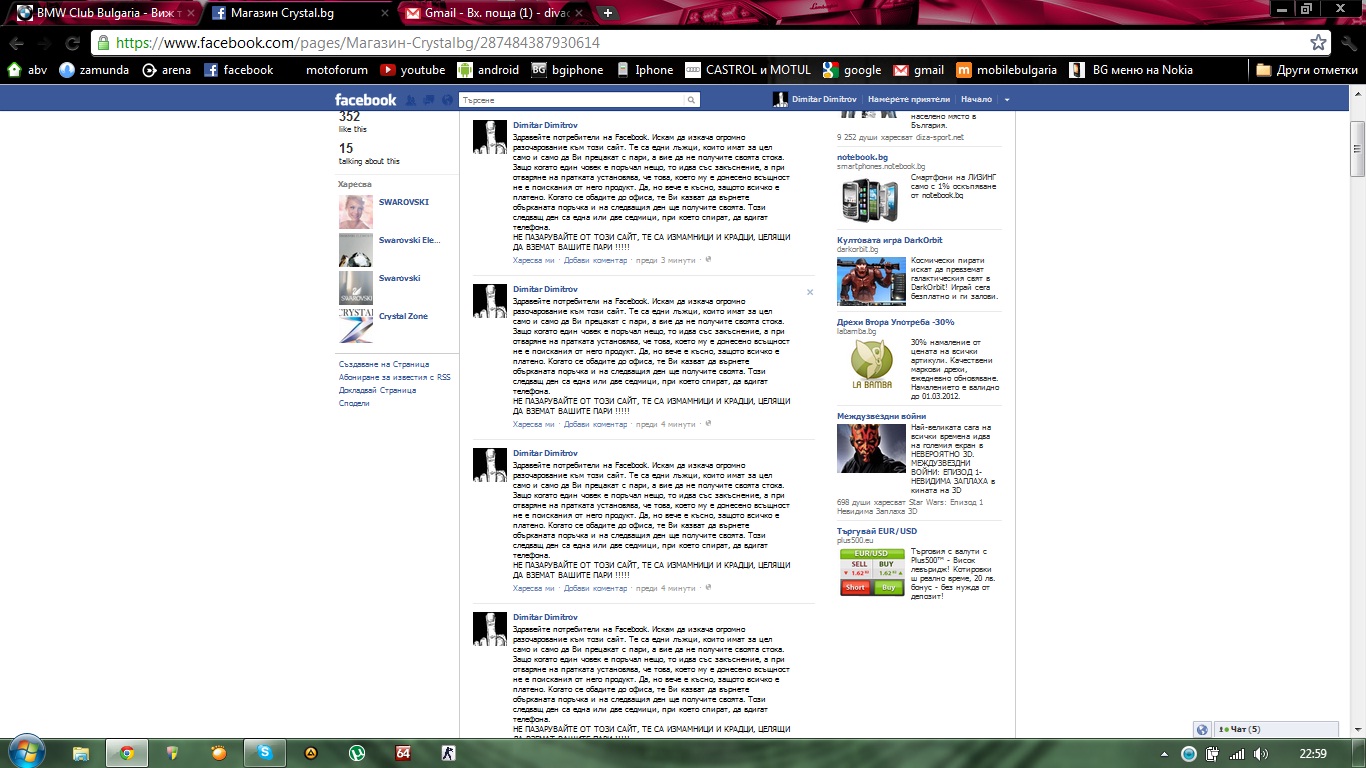This screenshot has width=1366, height=768.
Task: Open the abv bookmark
Action: click(27, 70)
